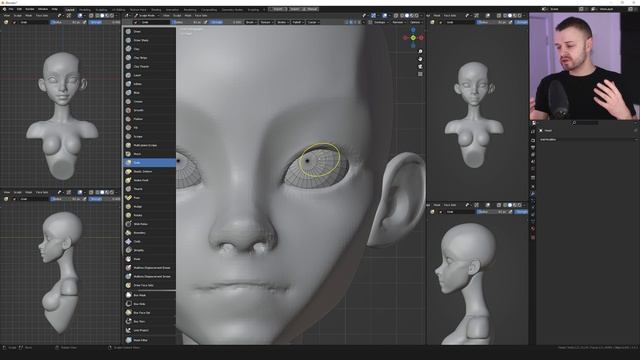Select the Flatten brush

click(149, 119)
